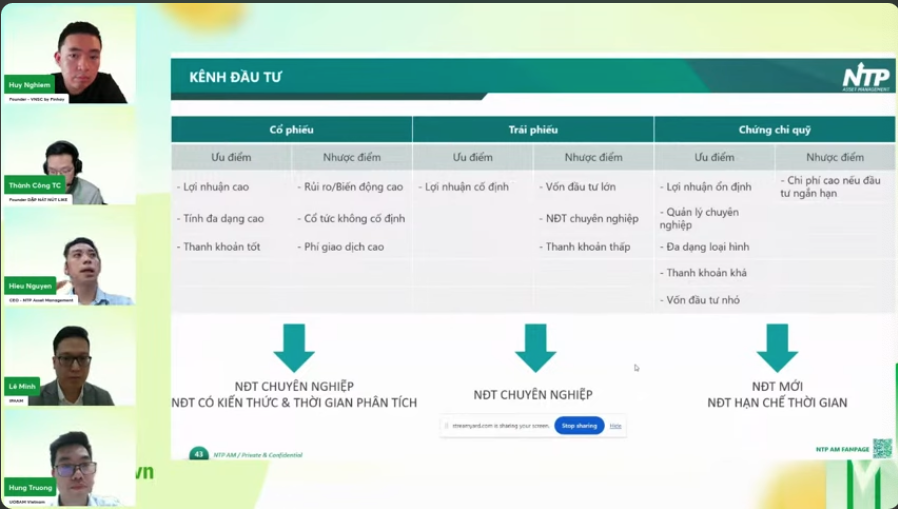Image resolution: width=898 pixels, height=509 pixels.
Task: Click the Stop sharing button
Action: [x=579, y=425]
